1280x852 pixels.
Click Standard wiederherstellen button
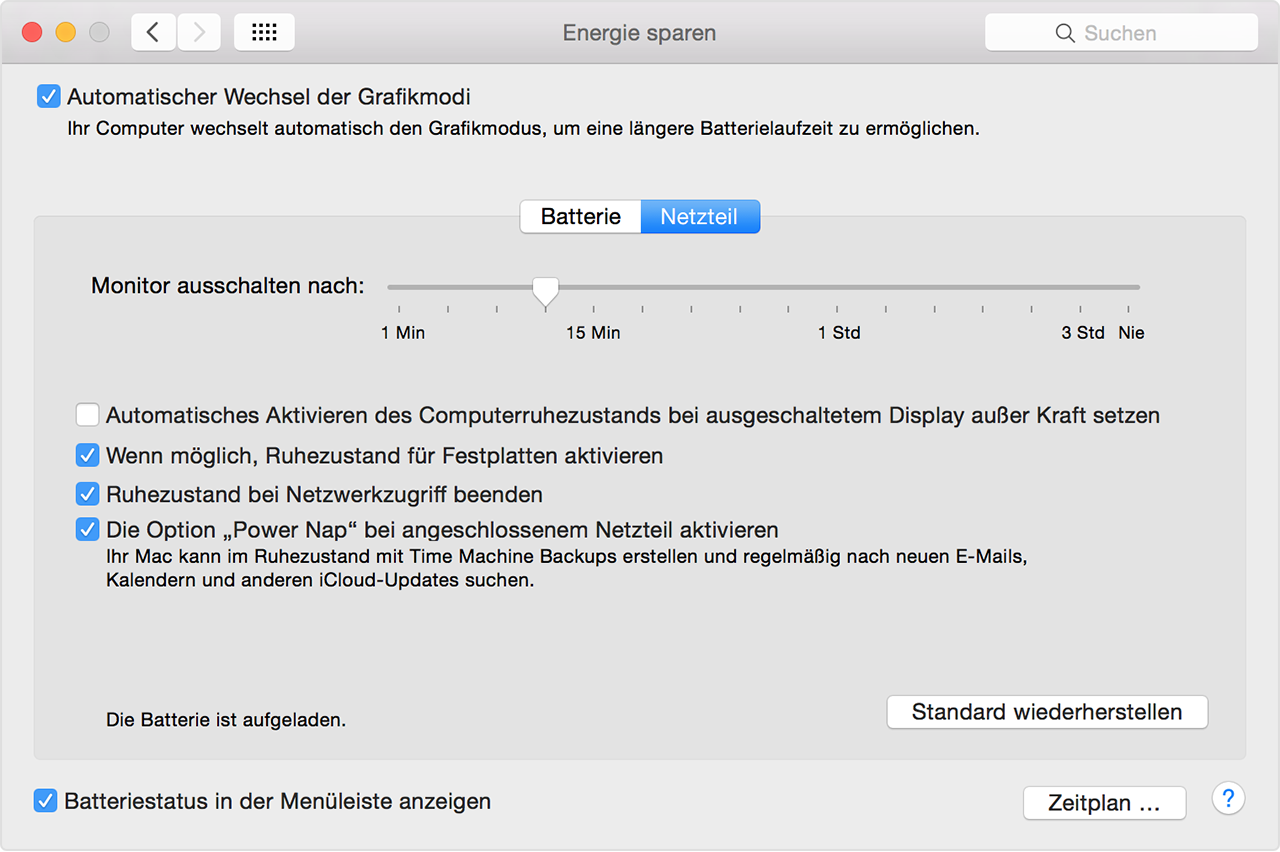coord(1047,712)
